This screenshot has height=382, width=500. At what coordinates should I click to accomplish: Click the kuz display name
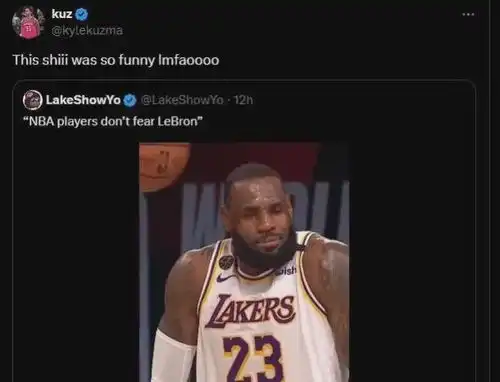pos(62,14)
